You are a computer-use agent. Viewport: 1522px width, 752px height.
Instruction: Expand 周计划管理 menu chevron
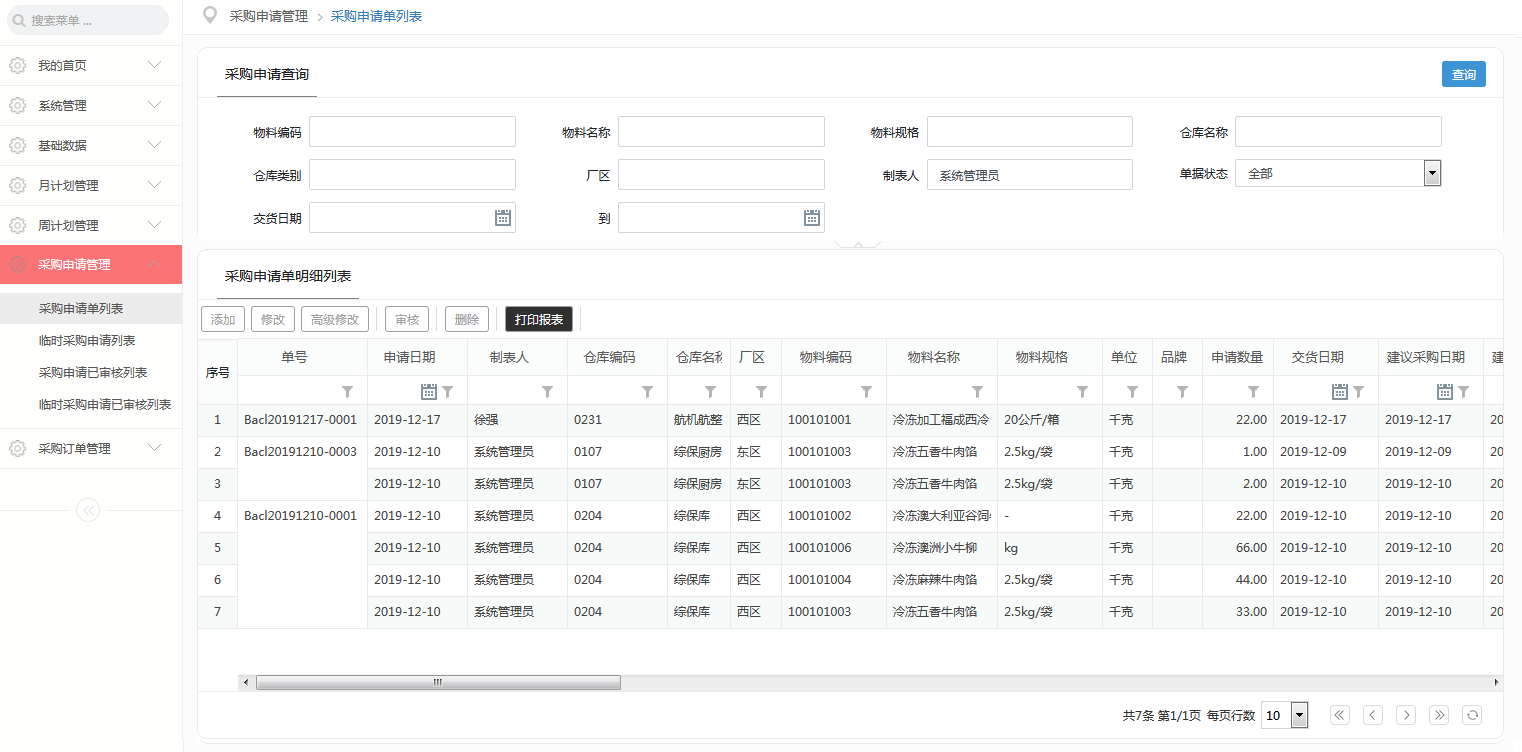click(154, 225)
